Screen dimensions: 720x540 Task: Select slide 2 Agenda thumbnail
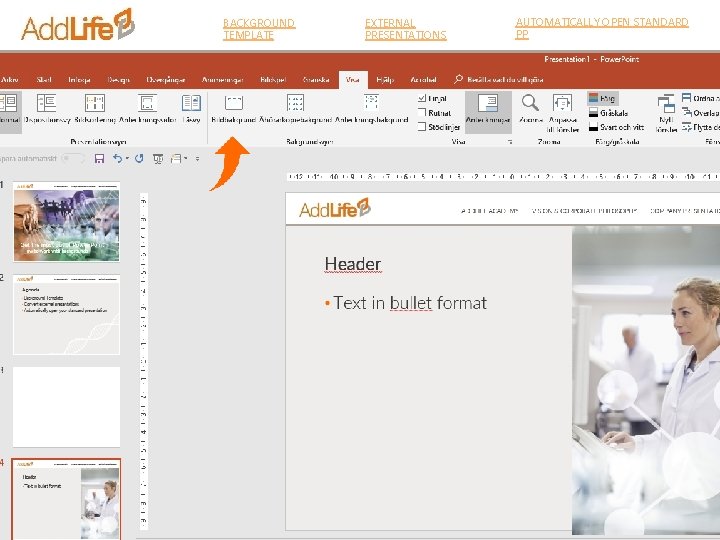[67, 315]
